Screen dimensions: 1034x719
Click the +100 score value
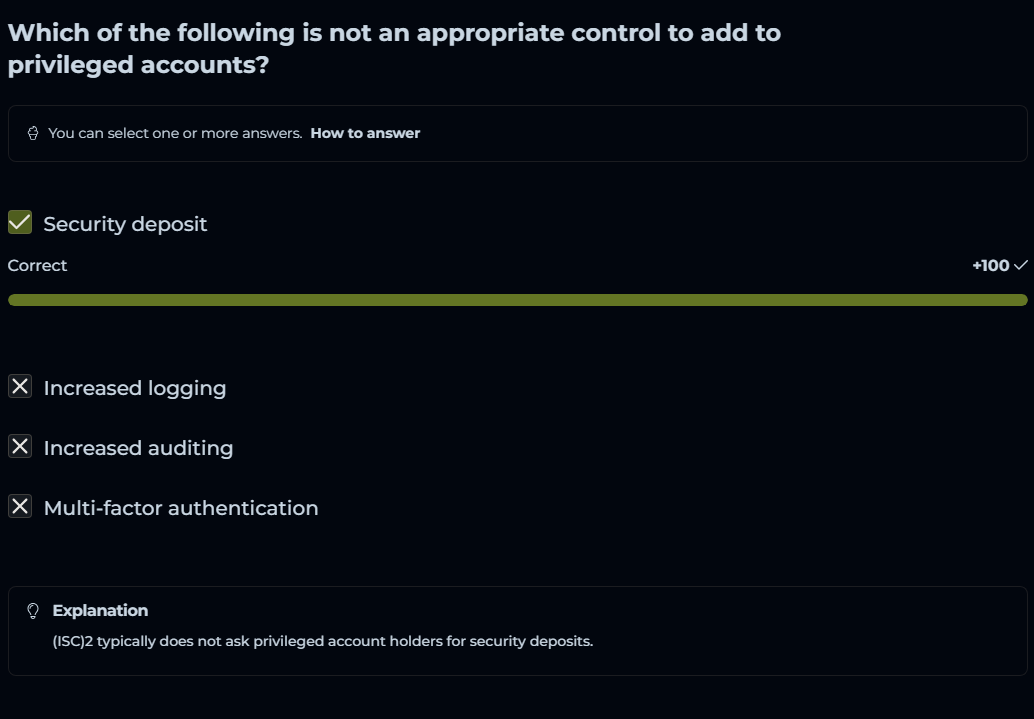pos(990,265)
